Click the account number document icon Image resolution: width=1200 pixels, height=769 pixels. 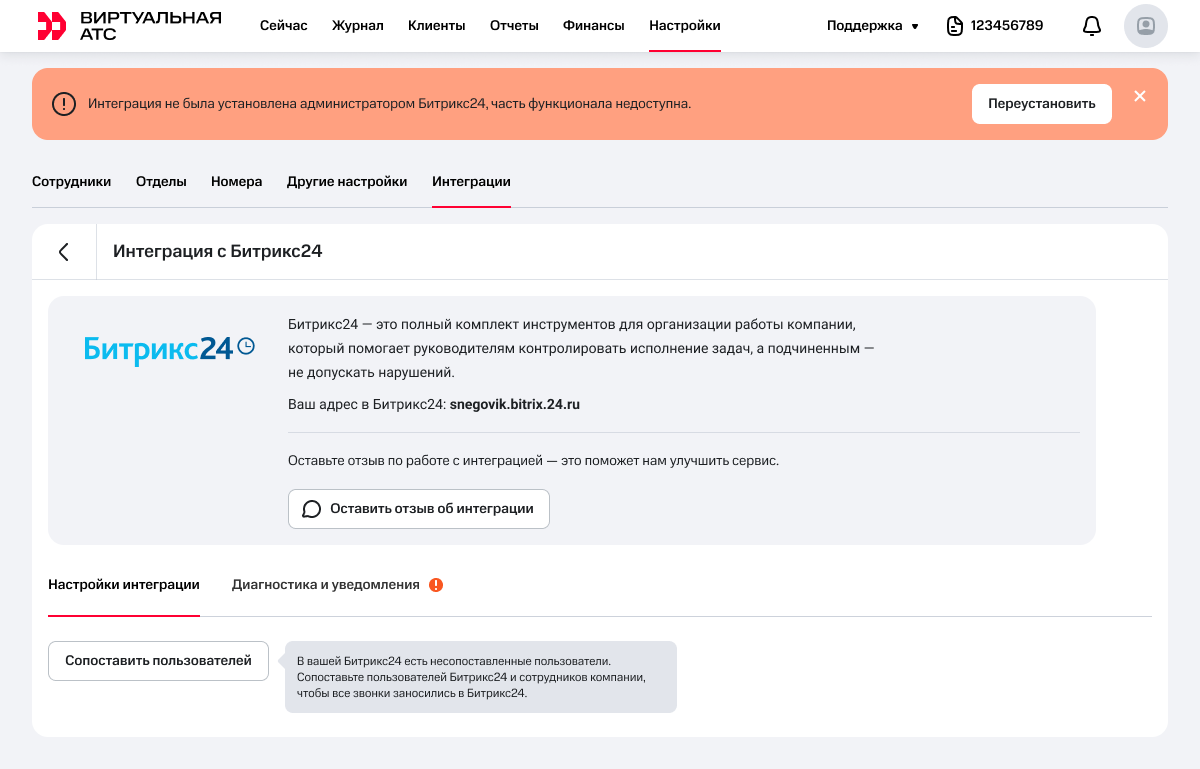[955, 26]
